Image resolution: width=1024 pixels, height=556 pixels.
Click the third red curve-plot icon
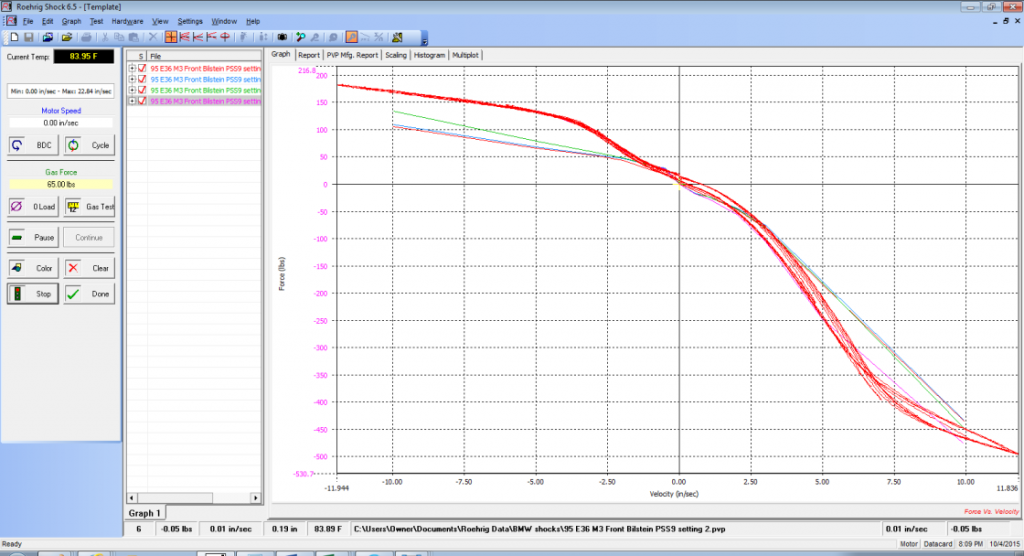pyautogui.click(x=212, y=37)
